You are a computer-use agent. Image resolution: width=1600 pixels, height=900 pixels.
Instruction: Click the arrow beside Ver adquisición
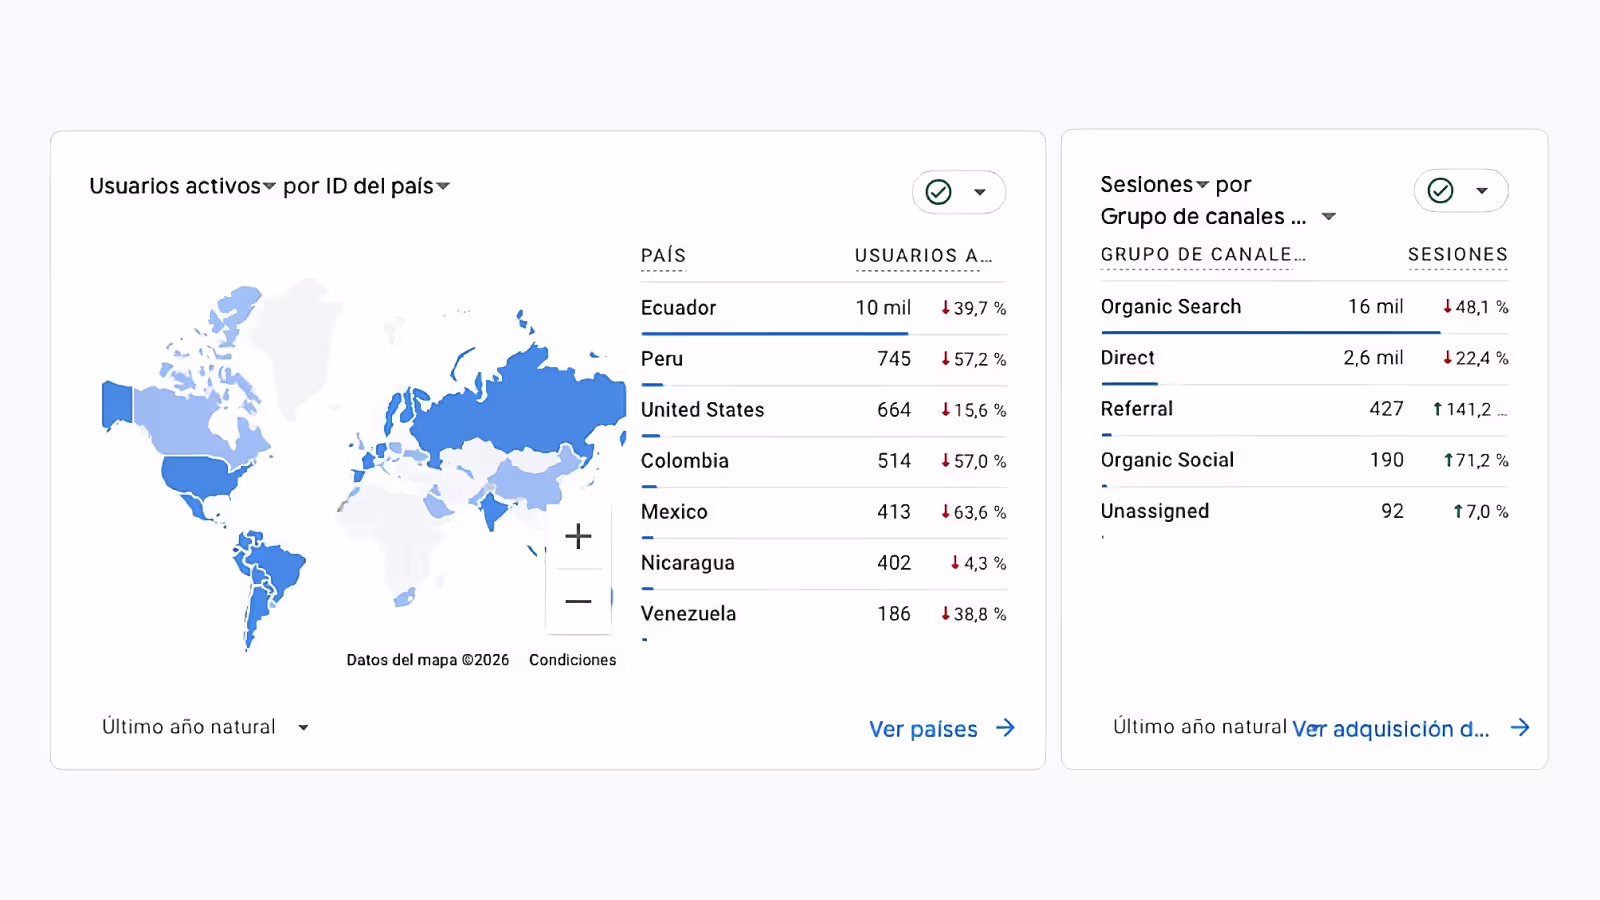click(x=1520, y=728)
